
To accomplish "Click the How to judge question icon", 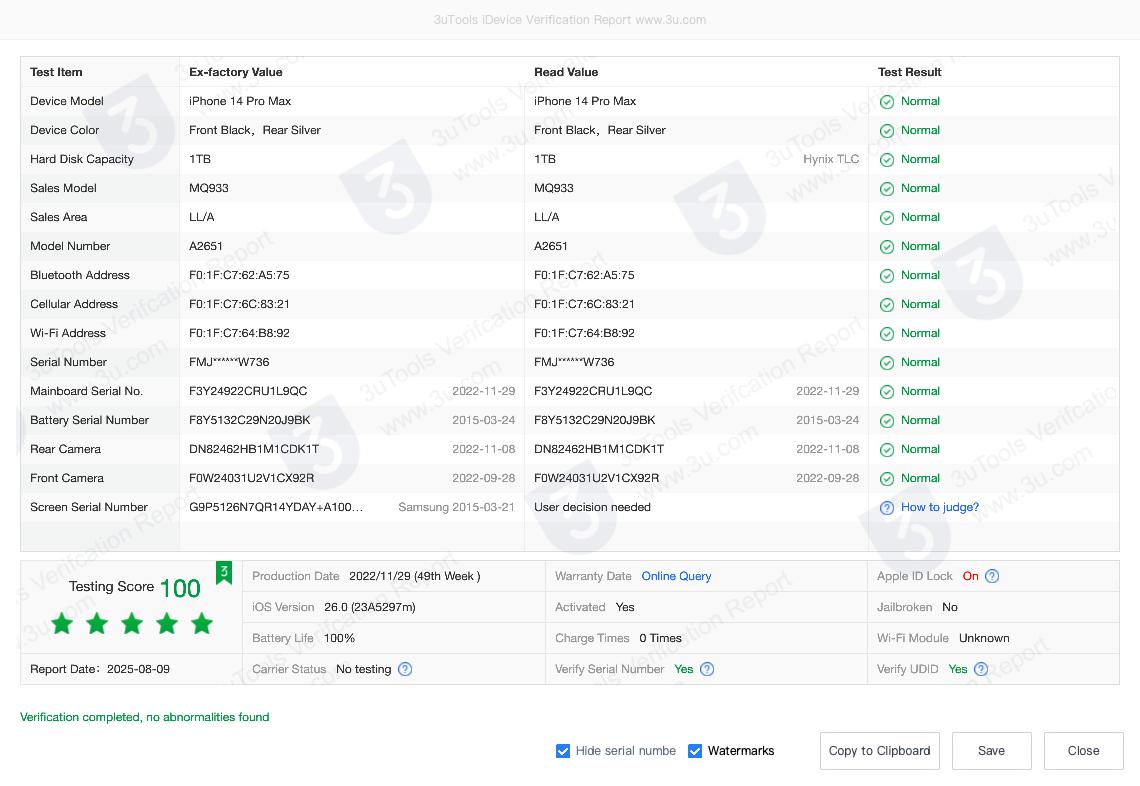I will [x=886, y=508].
